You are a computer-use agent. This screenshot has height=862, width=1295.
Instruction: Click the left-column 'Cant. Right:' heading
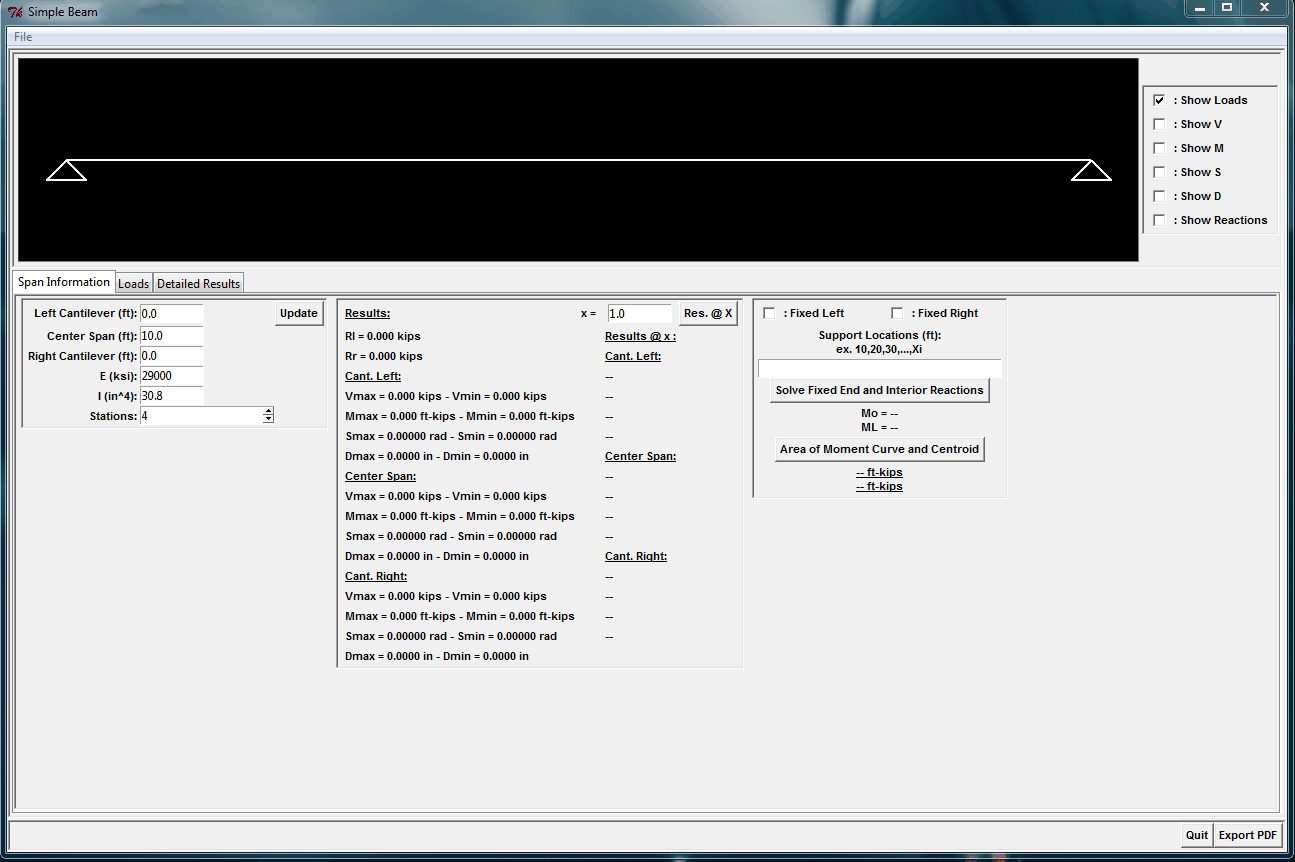(376, 576)
